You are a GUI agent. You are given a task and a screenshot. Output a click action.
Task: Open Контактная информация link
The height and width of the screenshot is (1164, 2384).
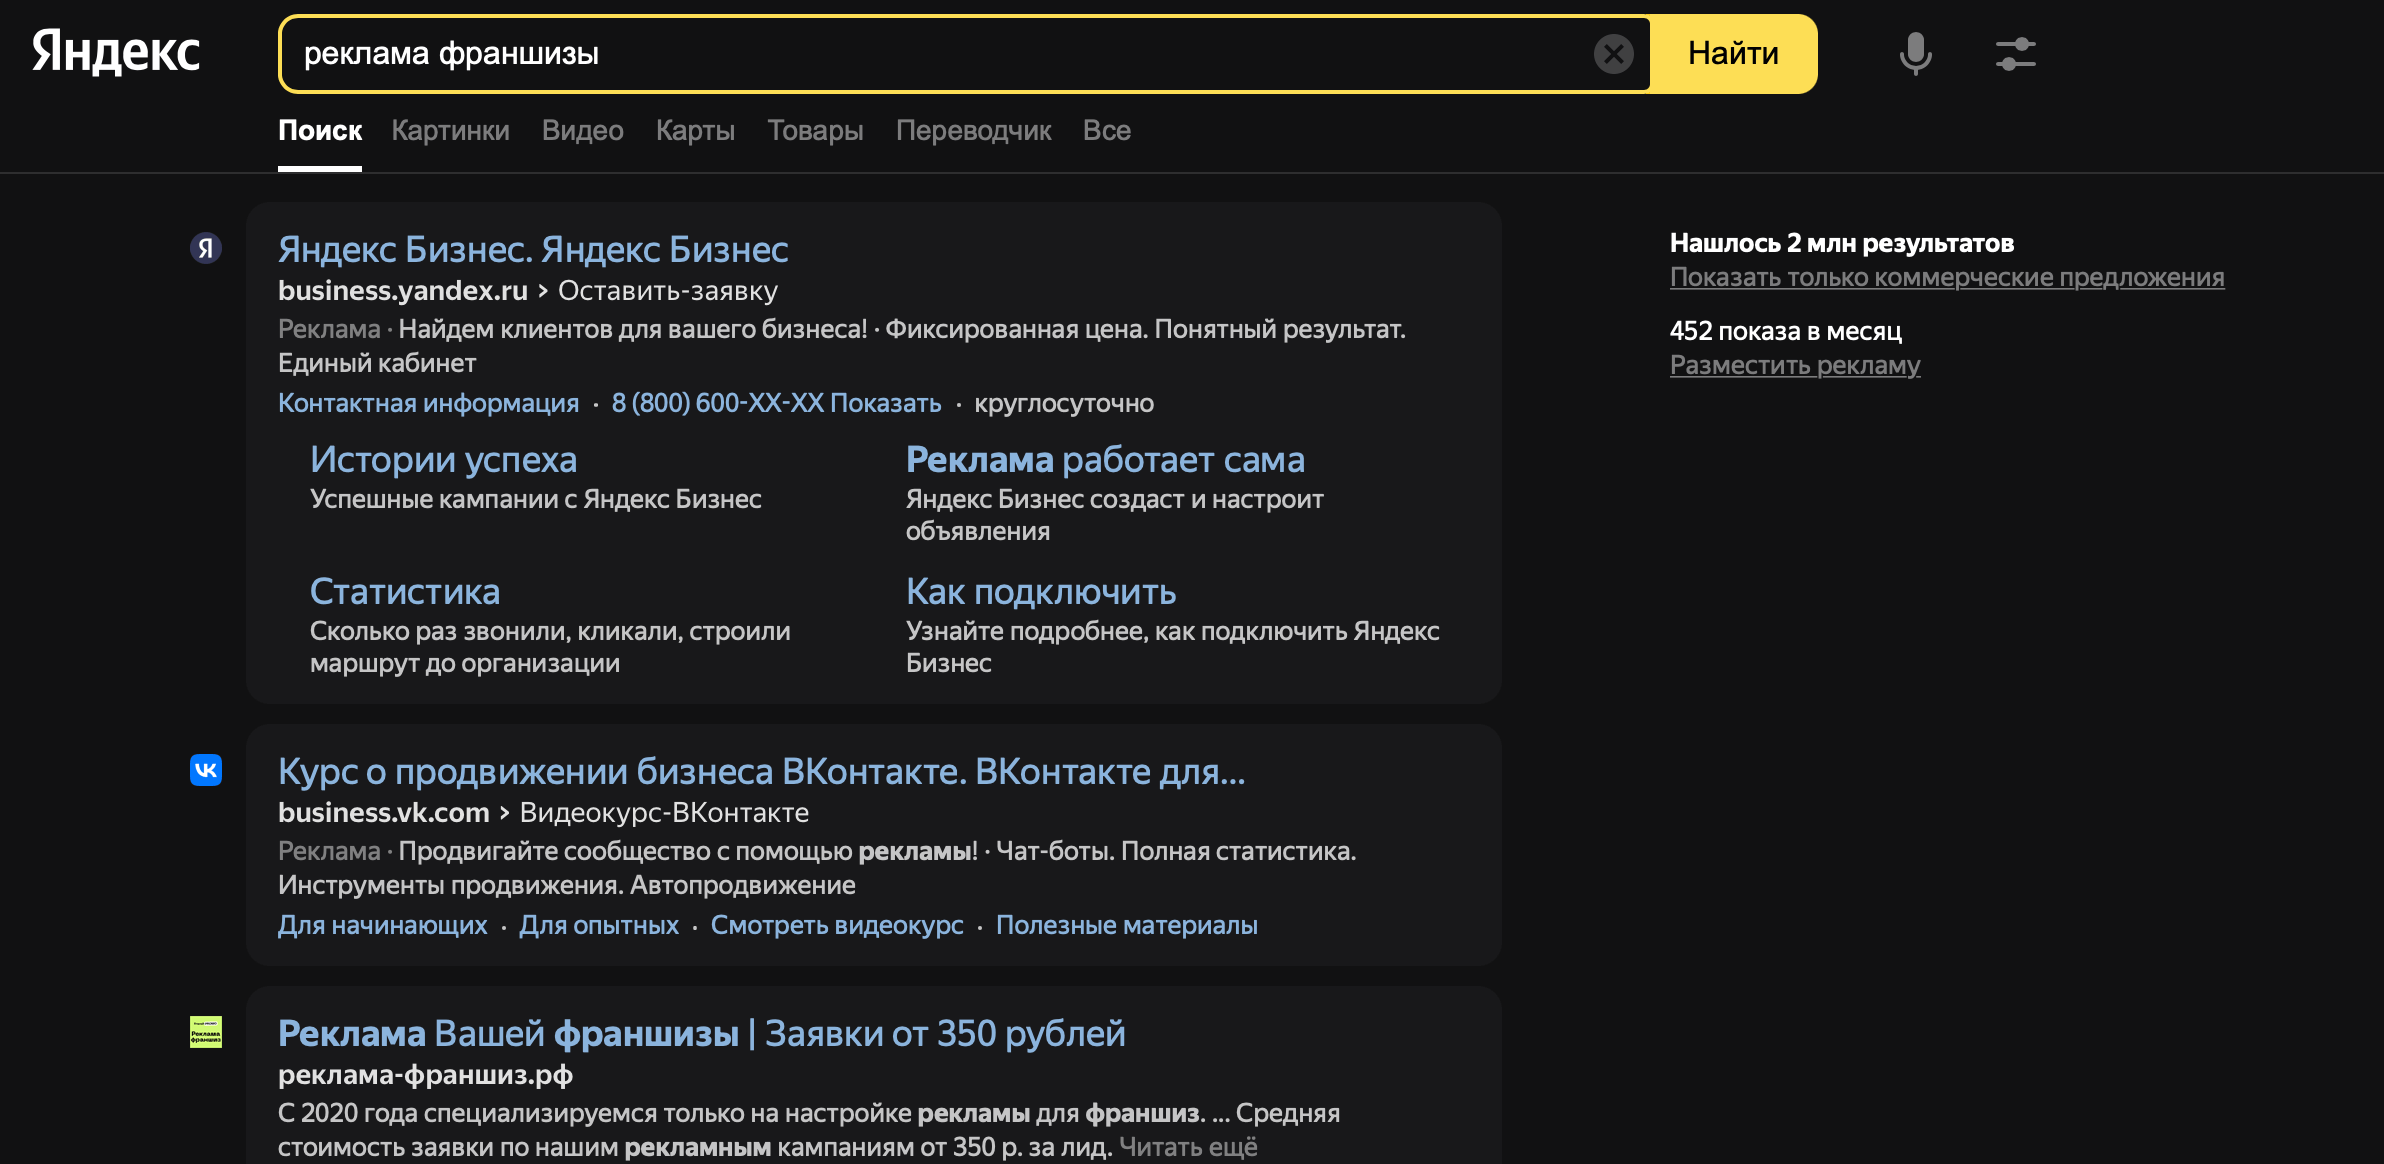[x=428, y=403]
